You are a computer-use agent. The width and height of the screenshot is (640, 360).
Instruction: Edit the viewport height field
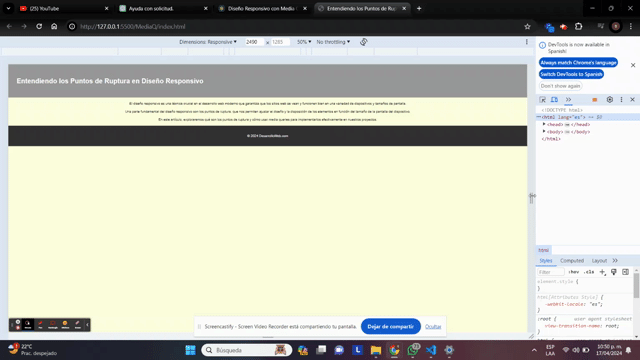(280, 42)
